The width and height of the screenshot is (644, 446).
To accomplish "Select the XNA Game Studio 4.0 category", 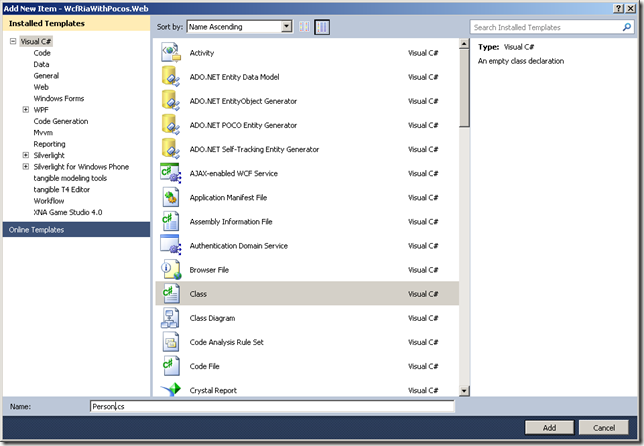I will click(x=68, y=212).
